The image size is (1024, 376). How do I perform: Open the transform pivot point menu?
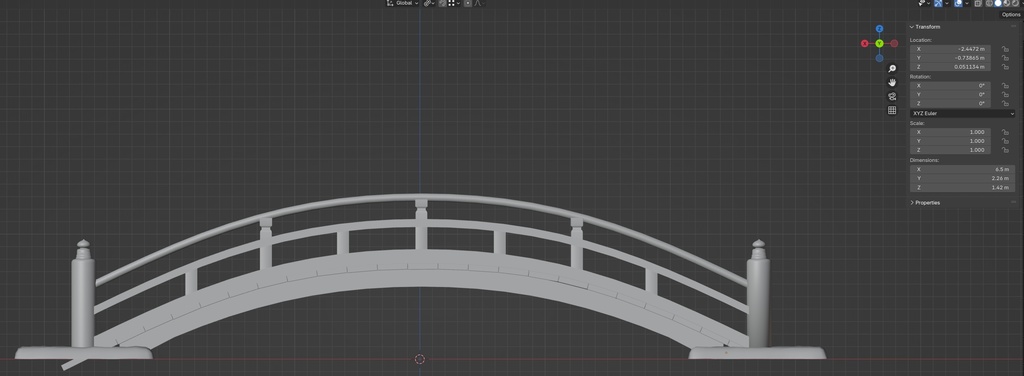(x=428, y=3)
